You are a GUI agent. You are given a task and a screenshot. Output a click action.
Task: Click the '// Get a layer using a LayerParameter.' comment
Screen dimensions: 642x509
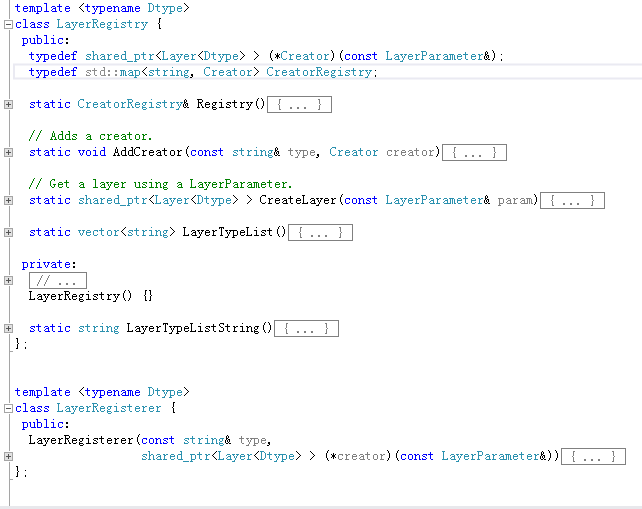pos(160,184)
